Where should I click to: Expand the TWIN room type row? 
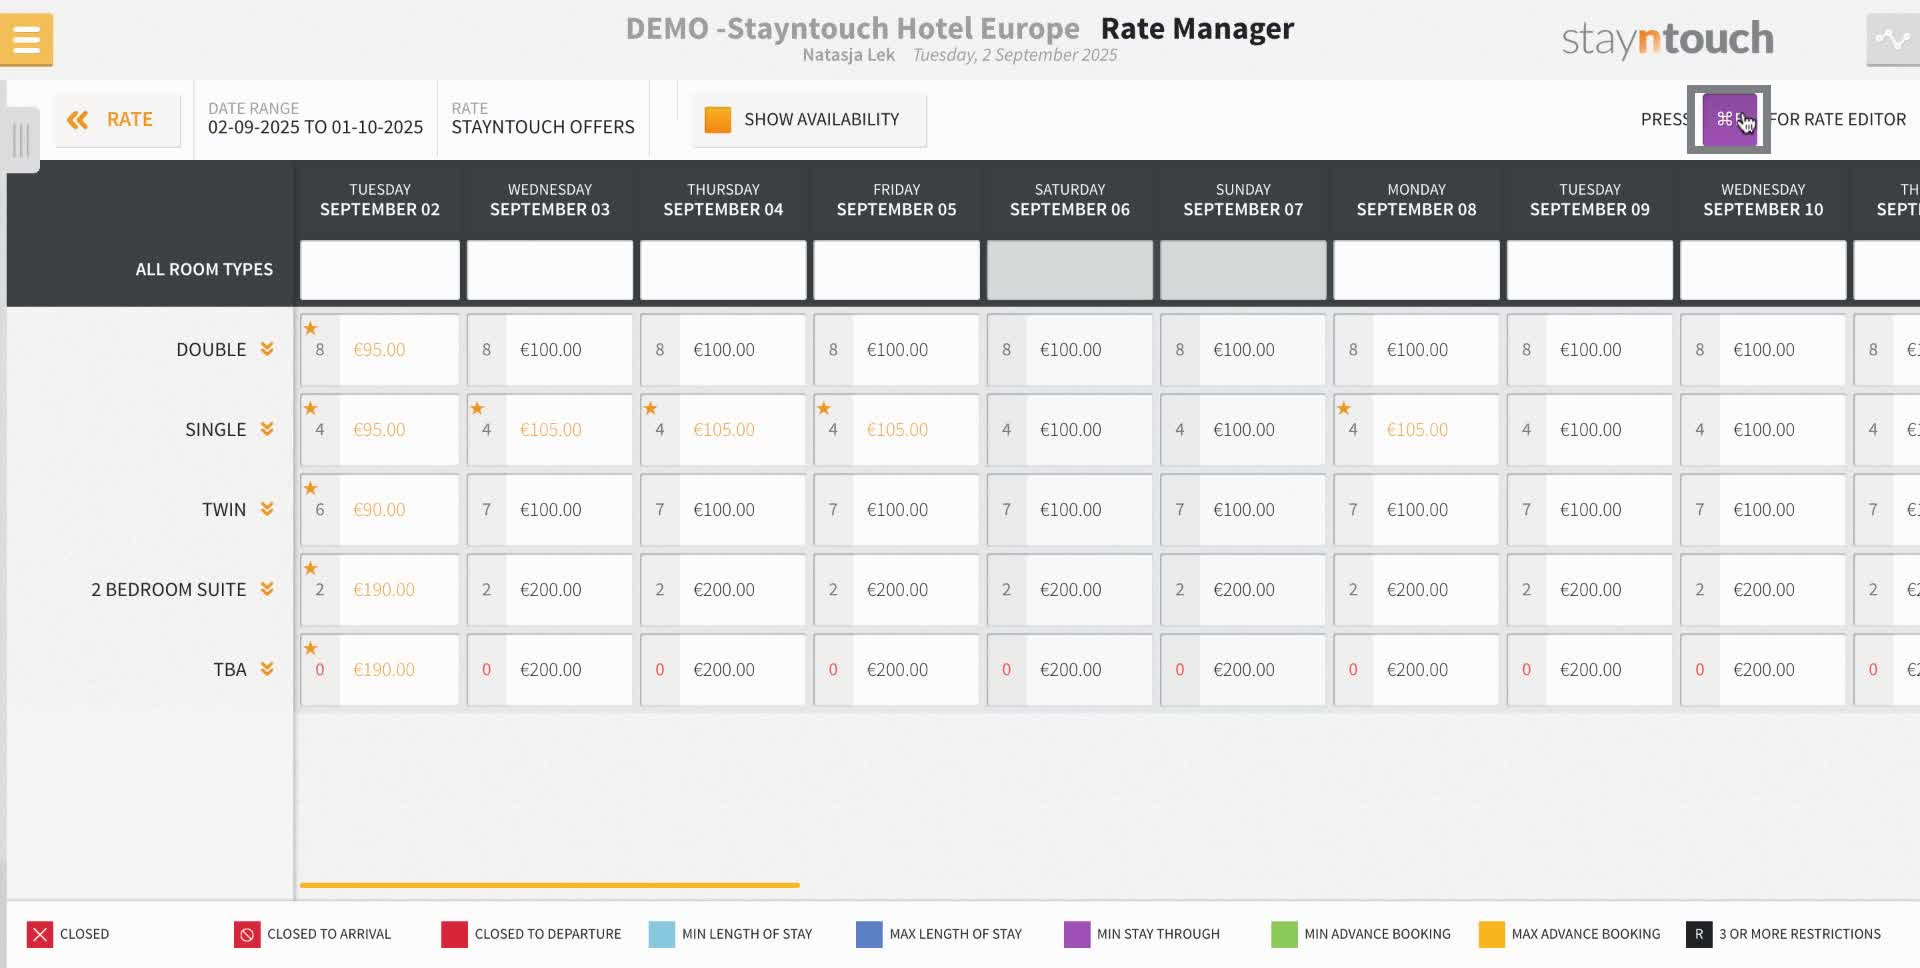click(267, 509)
